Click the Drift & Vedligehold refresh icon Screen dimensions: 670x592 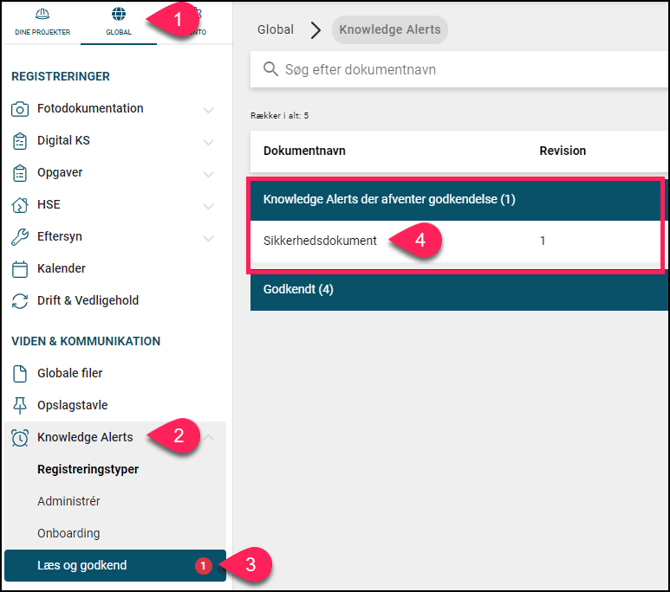[x=19, y=301]
